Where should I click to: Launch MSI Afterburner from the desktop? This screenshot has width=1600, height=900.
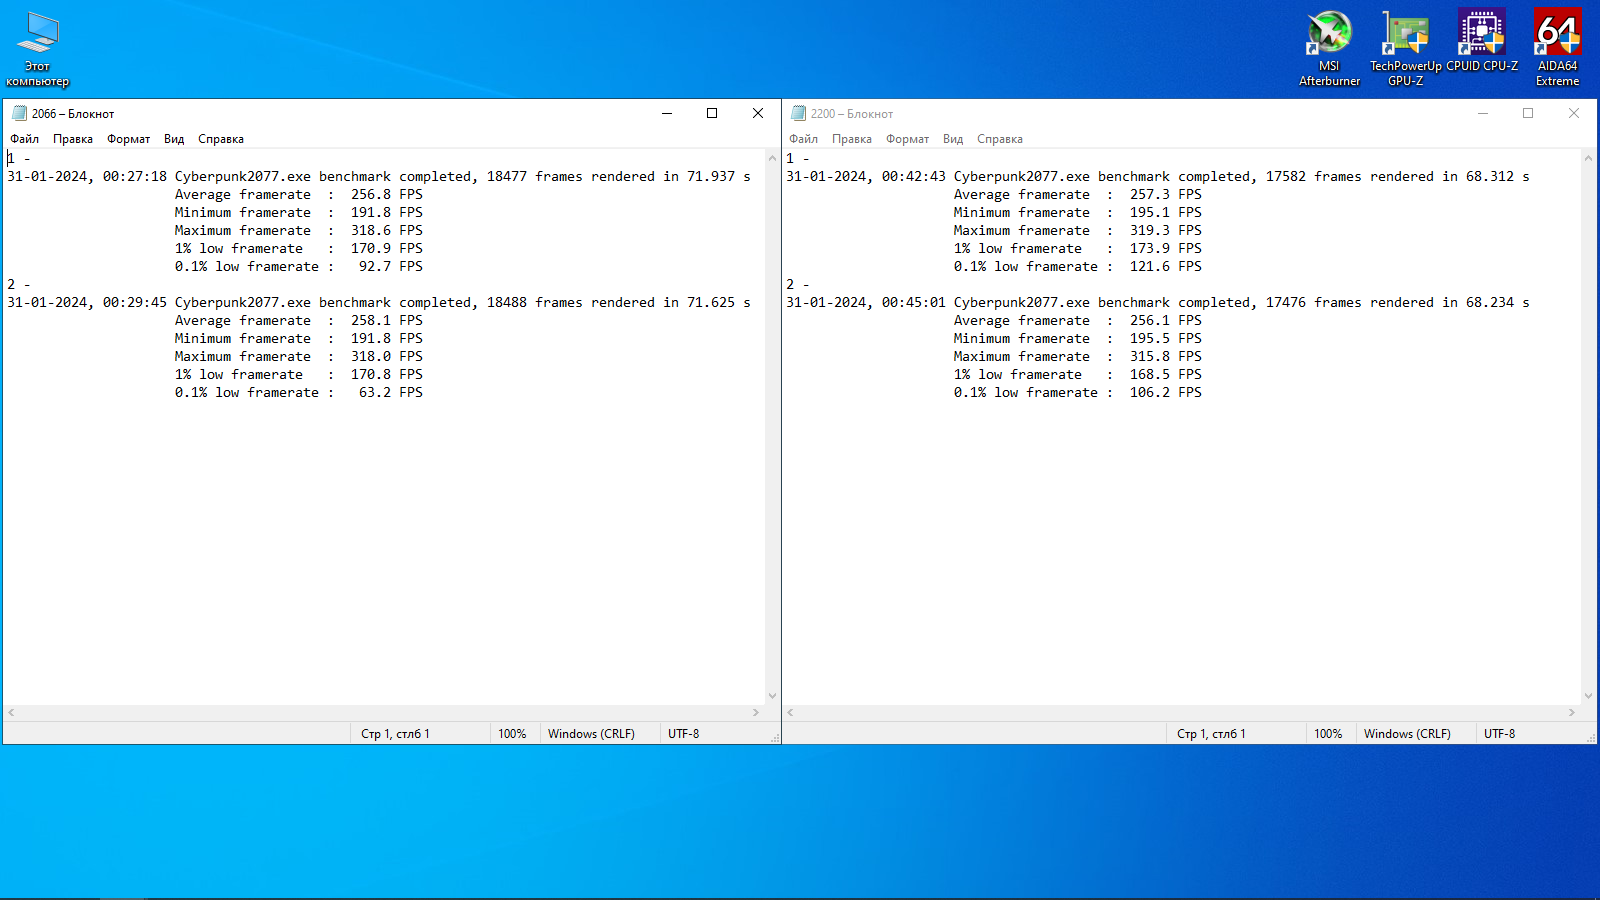coord(1329,49)
